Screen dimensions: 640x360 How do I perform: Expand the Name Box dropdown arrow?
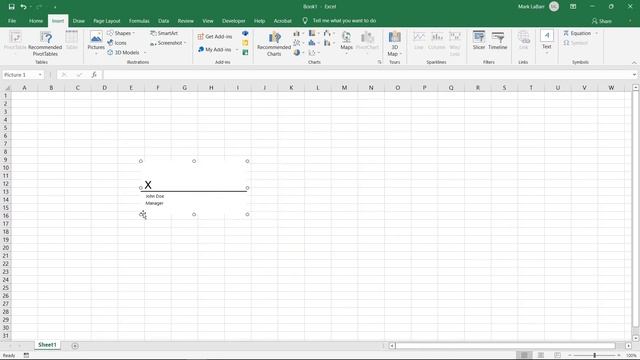pos(40,75)
